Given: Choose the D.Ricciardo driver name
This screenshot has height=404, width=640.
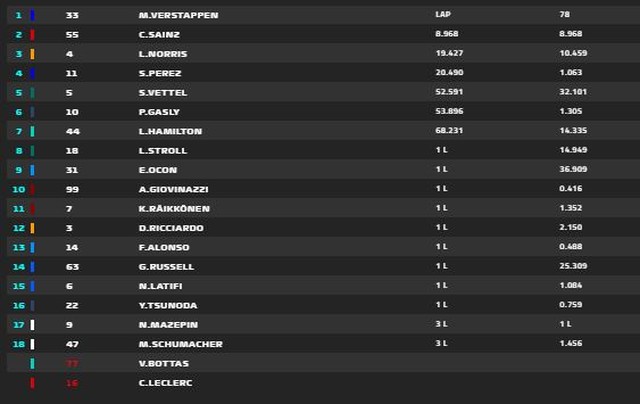Looking at the screenshot, I should (x=172, y=228).
